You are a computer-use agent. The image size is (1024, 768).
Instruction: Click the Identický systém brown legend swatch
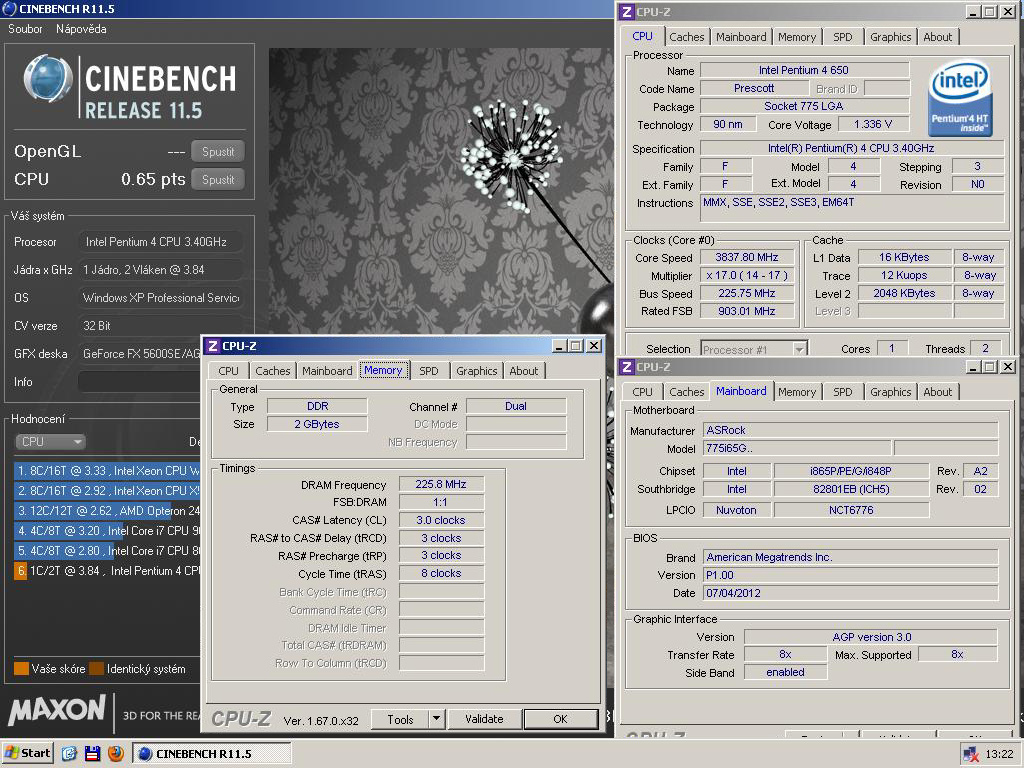[97, 669]
